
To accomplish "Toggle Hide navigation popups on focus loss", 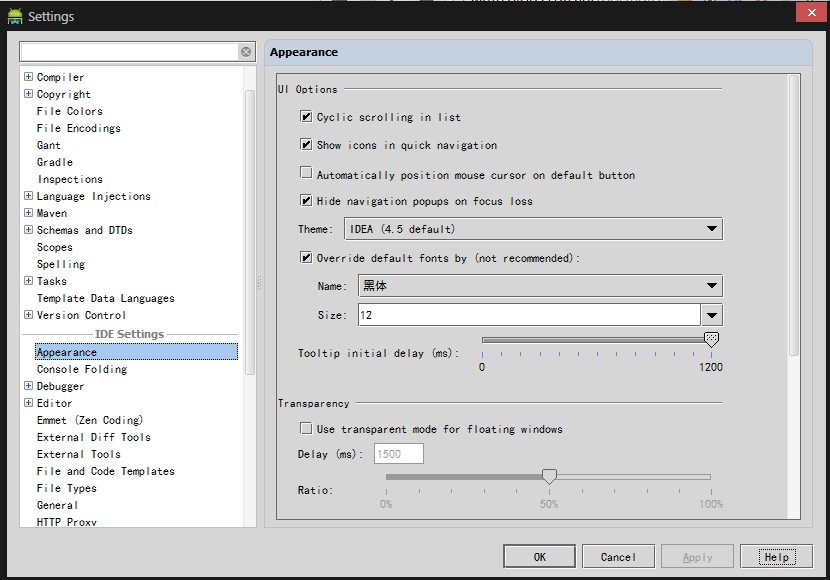I will [306, 201].
